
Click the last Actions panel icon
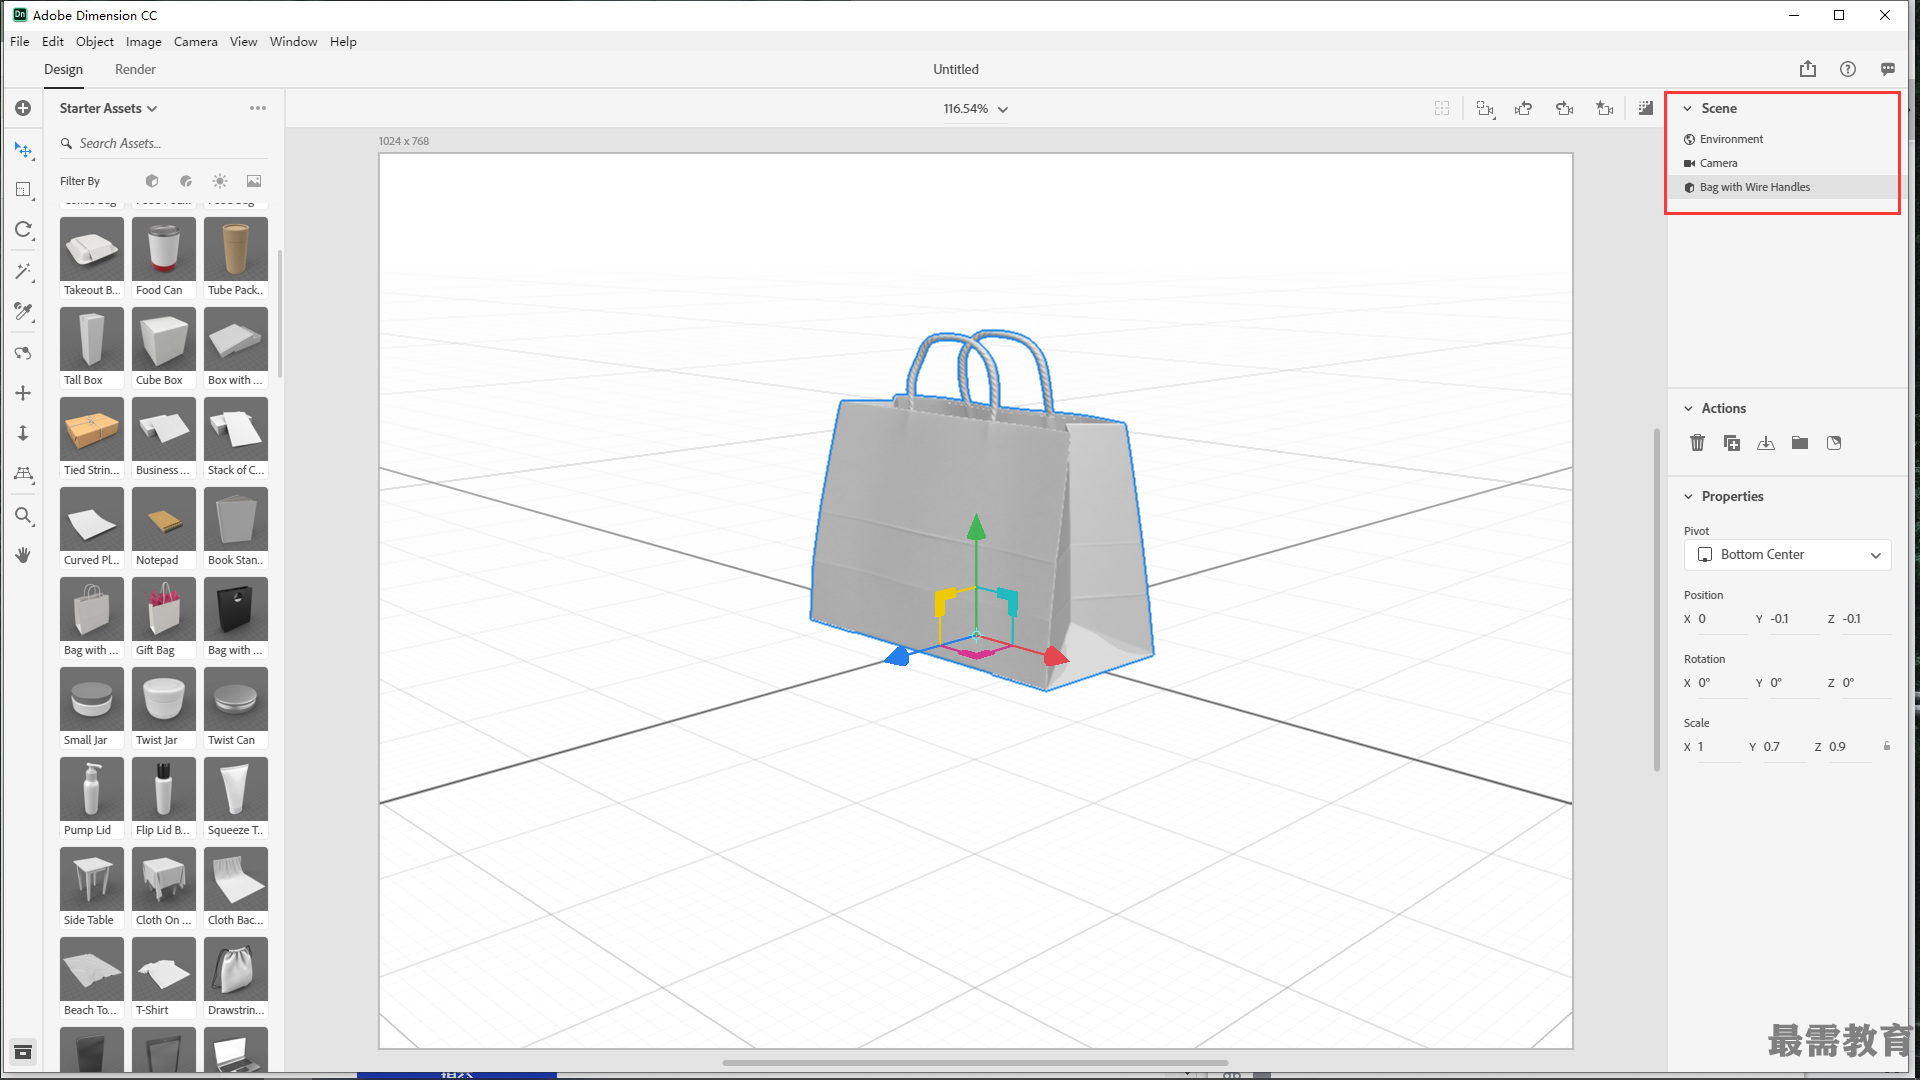coord(1834,443)
